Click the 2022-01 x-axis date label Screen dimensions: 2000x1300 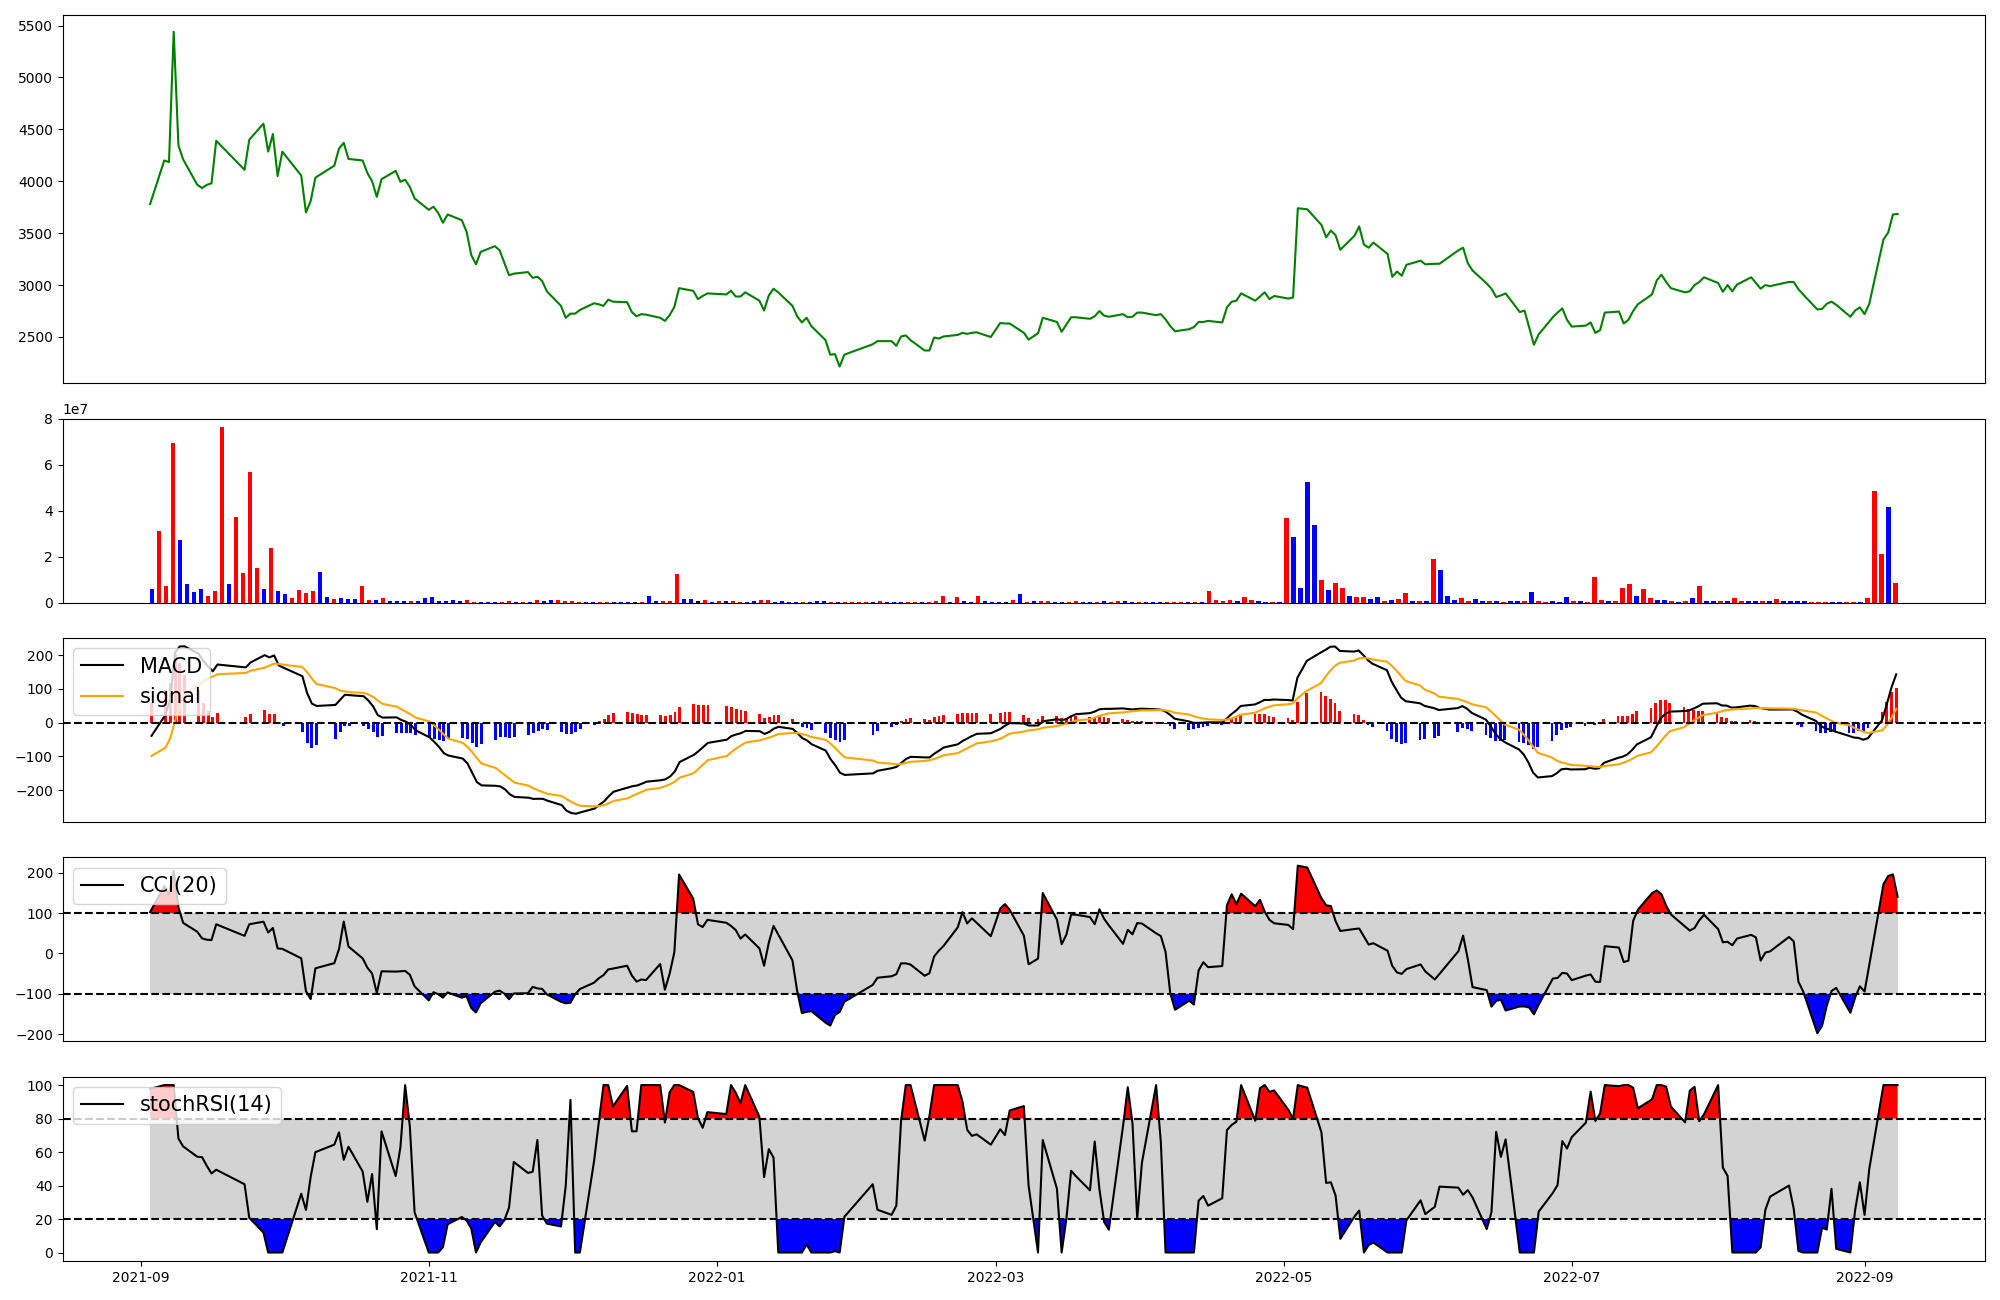(717, 1277)
